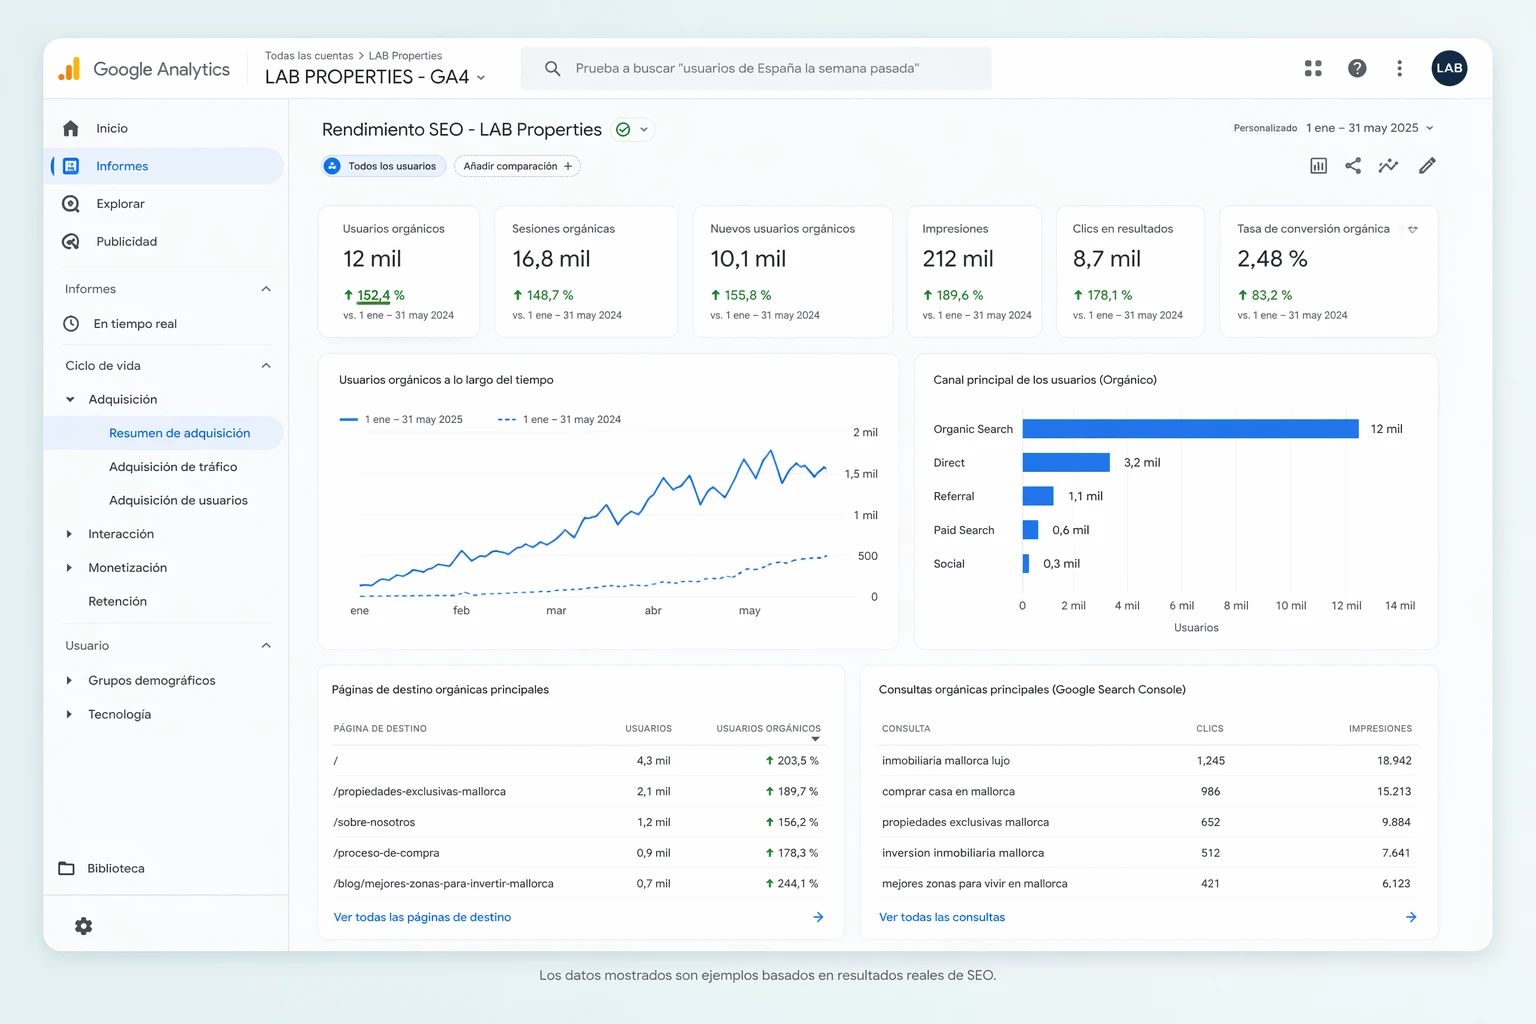The image size is (1536, 1024).
Task: Open the help question mark icon
Action: 1357,68
